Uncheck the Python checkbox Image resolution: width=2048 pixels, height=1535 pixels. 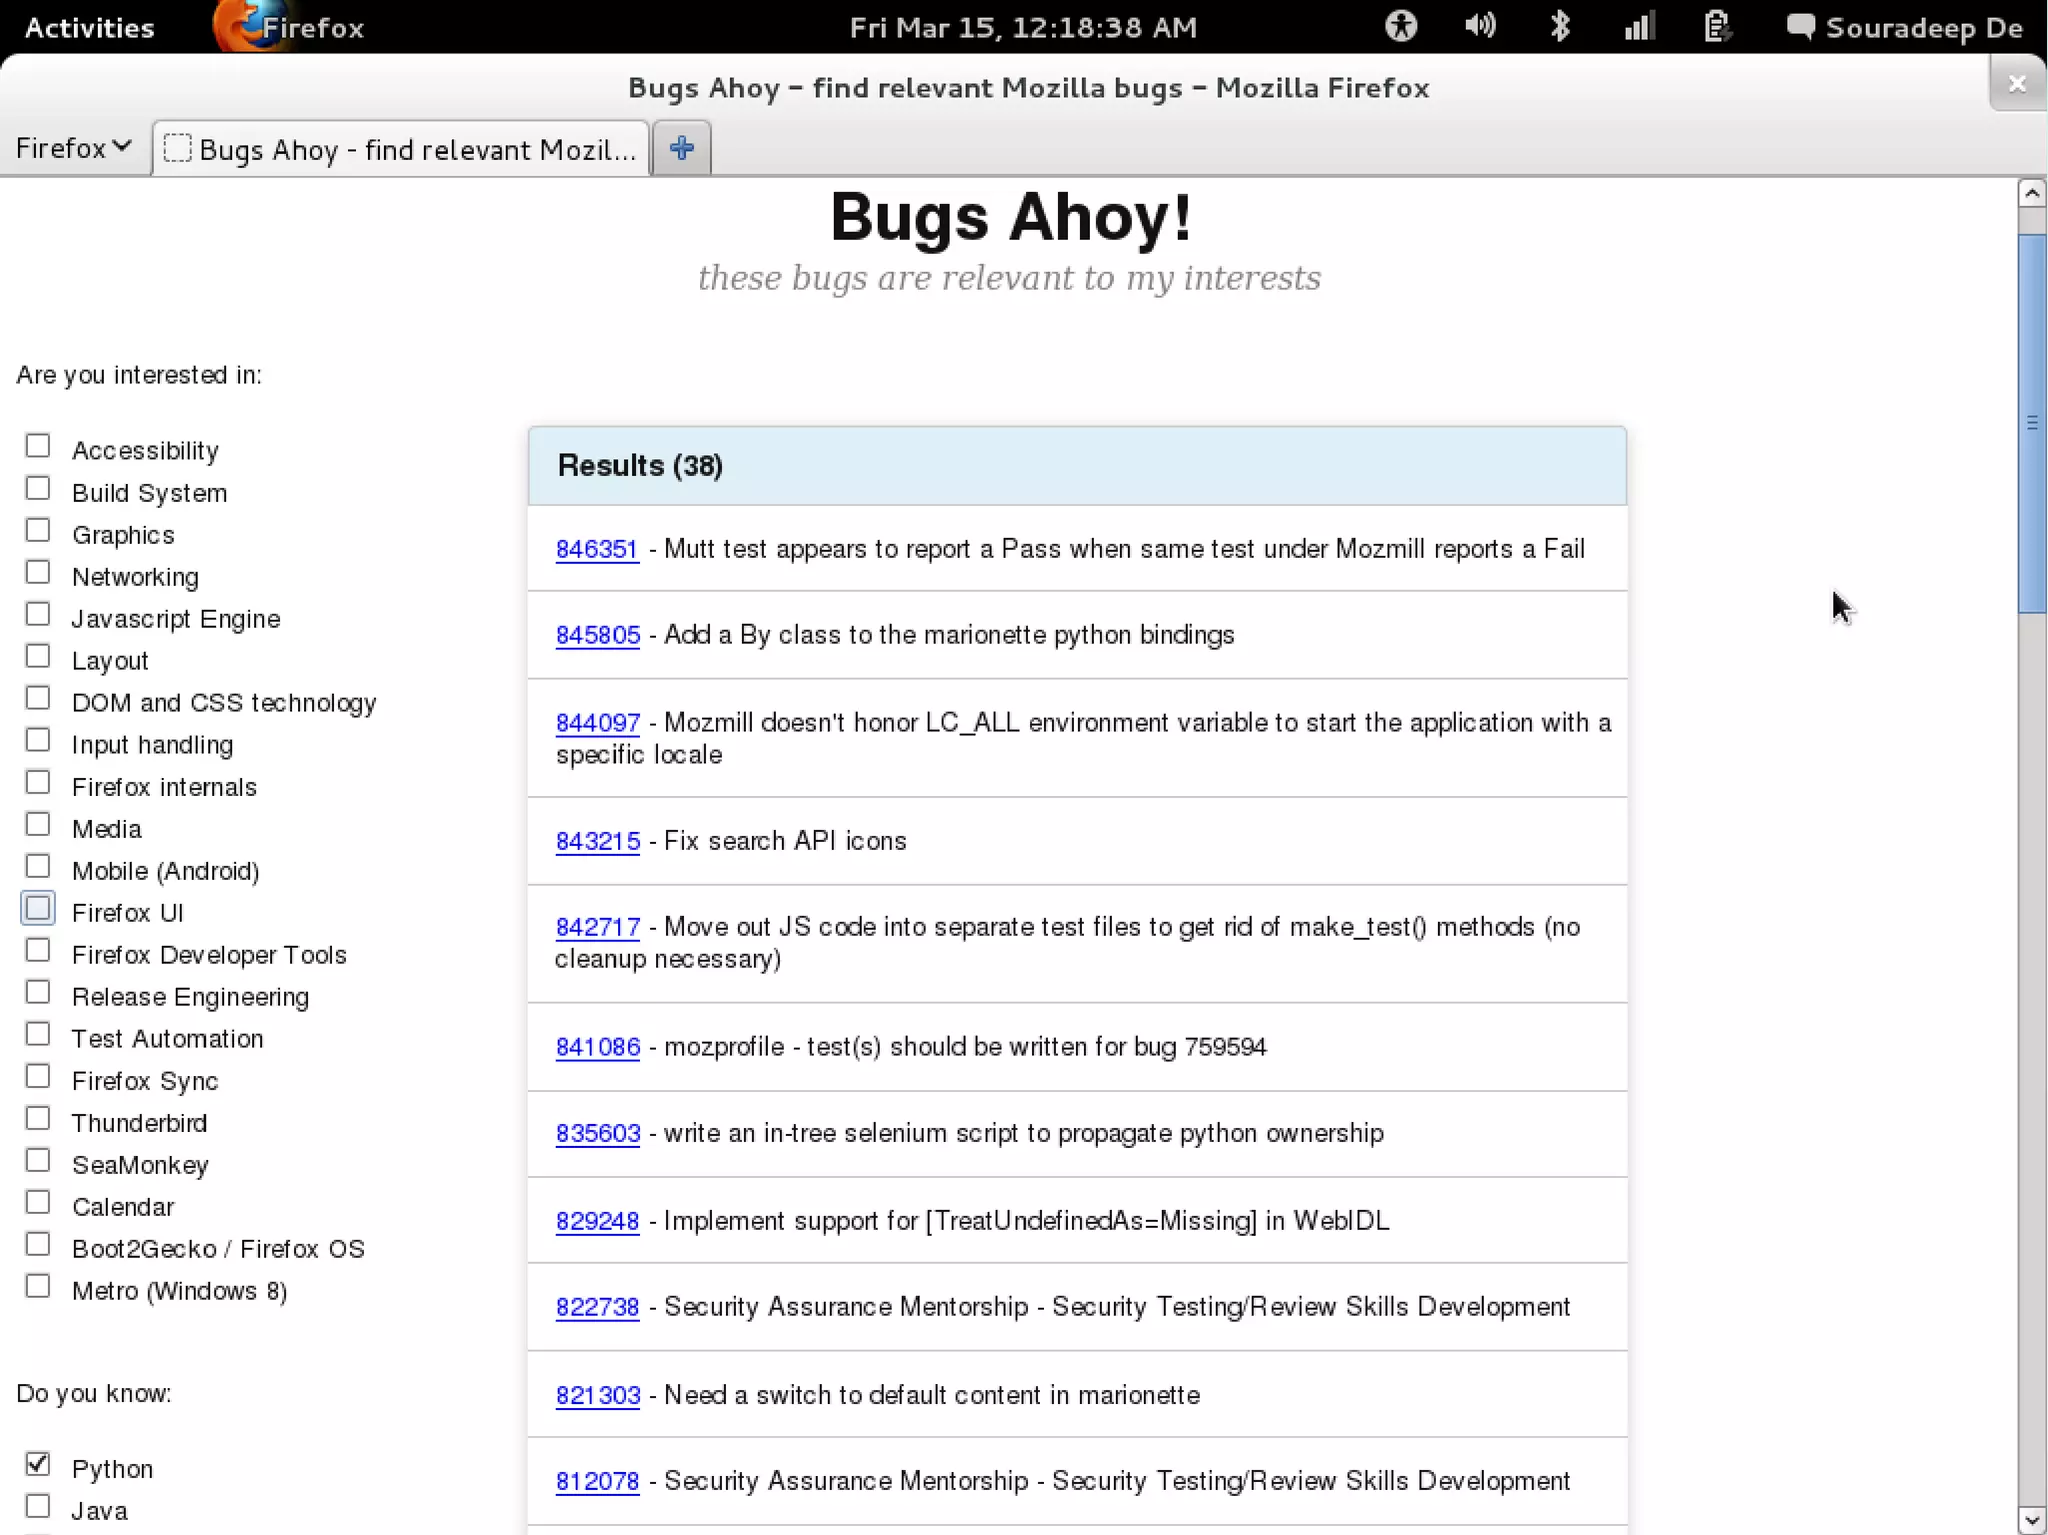point(38,1464)
